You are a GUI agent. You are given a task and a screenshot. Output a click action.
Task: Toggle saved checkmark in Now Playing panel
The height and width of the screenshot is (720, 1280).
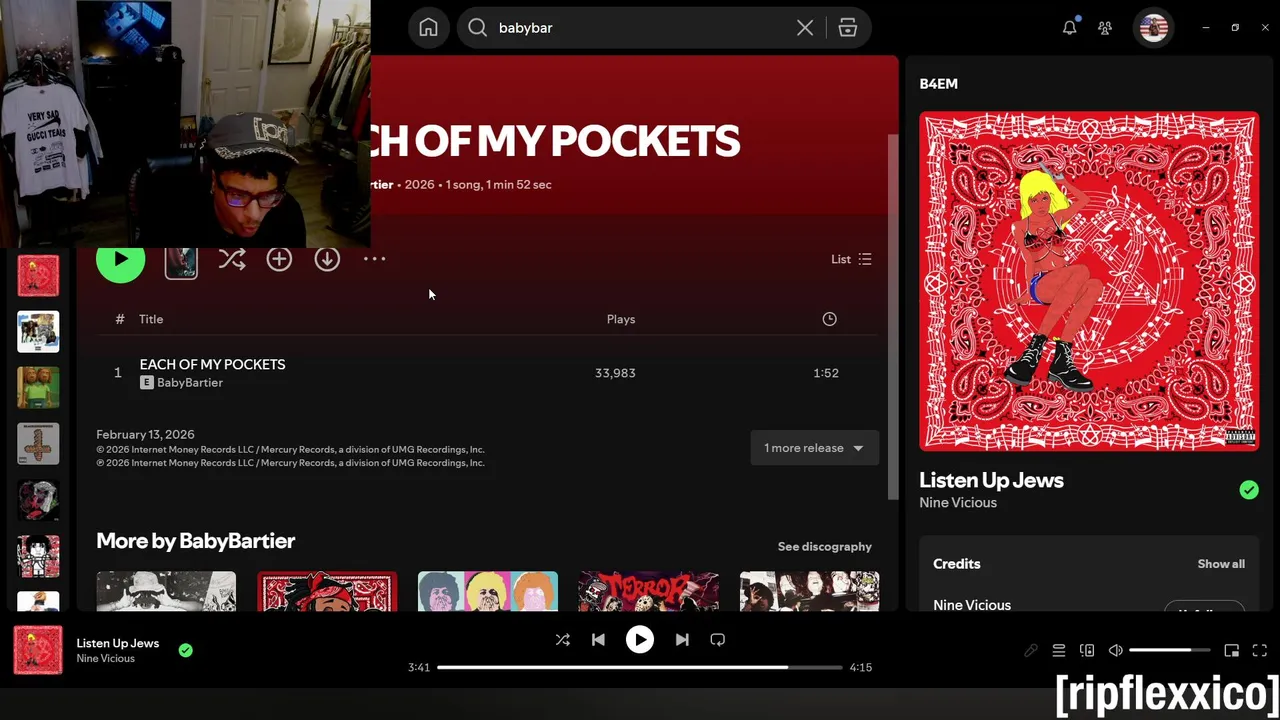coord(1249,490)
